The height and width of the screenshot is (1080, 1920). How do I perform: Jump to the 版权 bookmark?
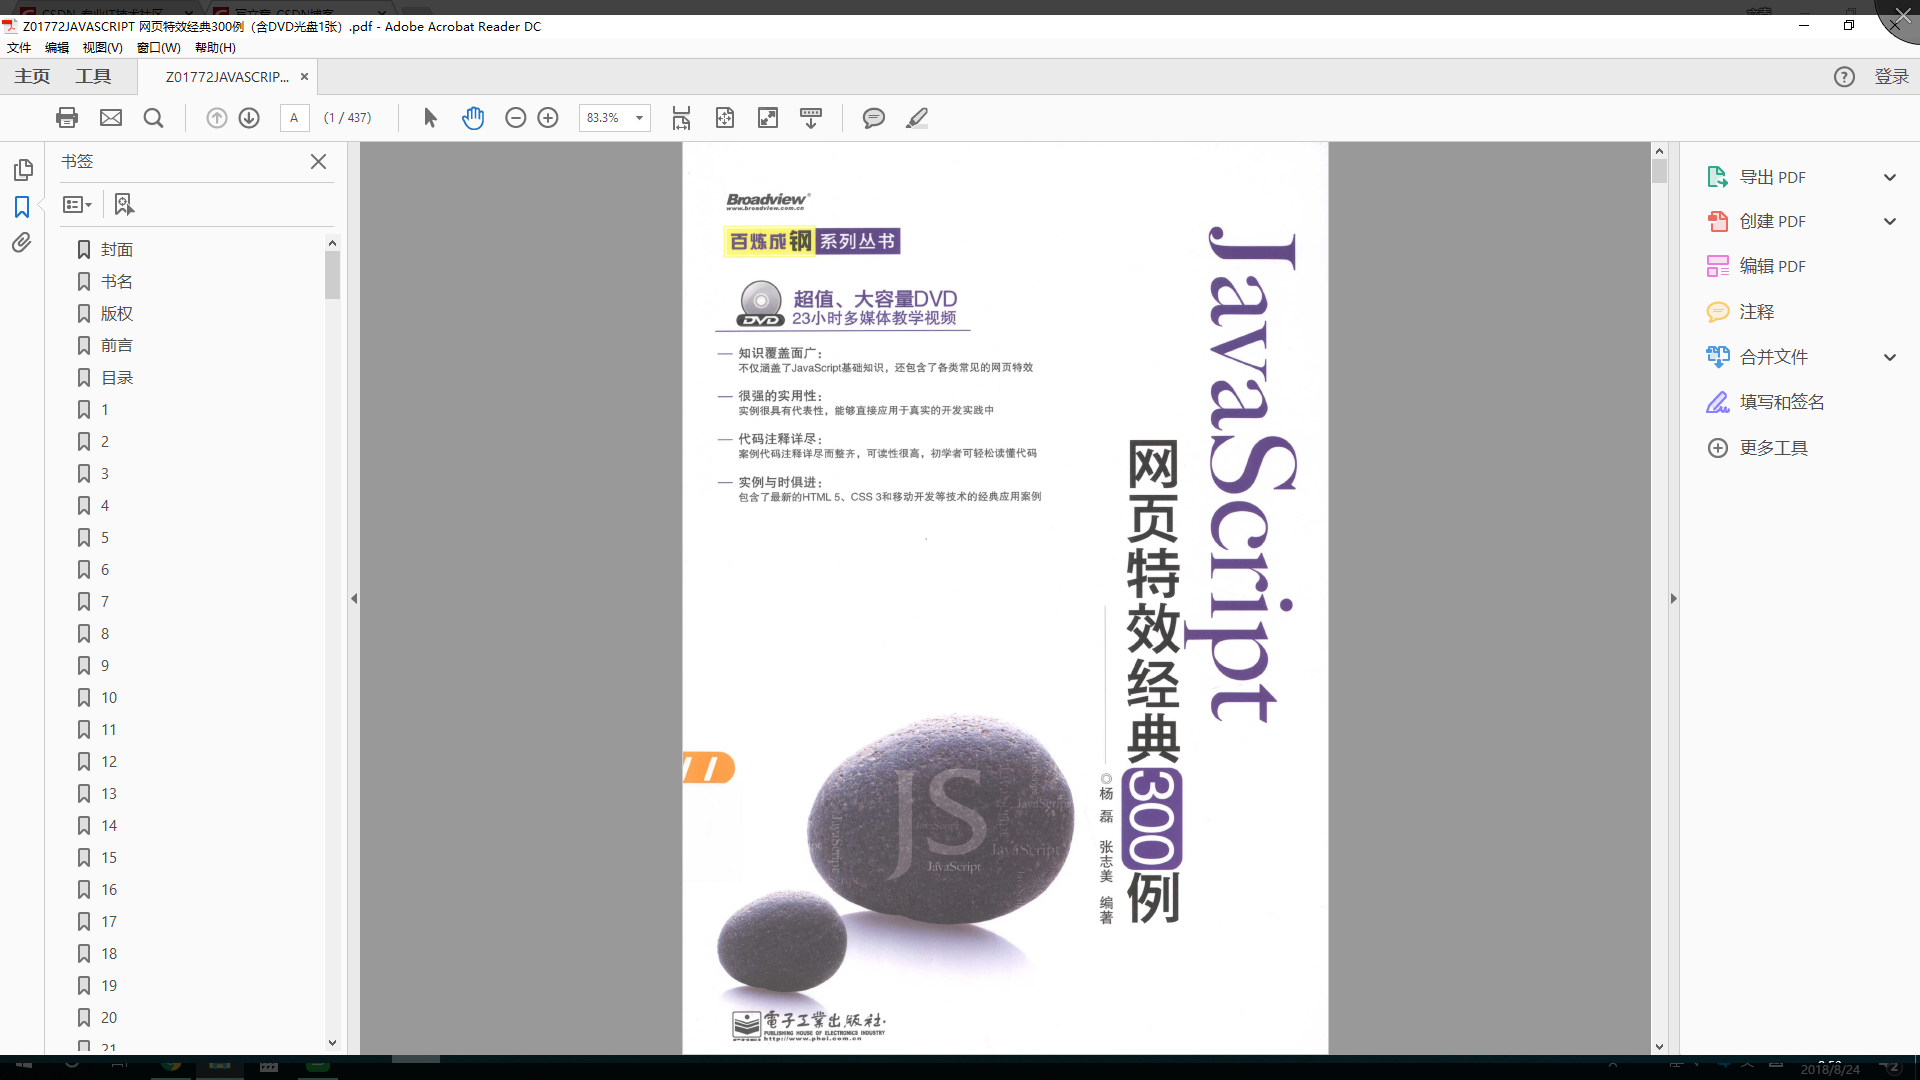pos(116,314)
